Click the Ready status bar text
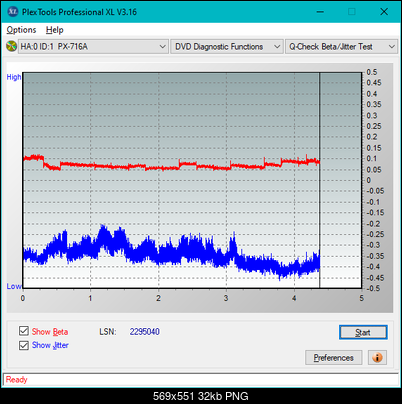 tap(16, 380)
